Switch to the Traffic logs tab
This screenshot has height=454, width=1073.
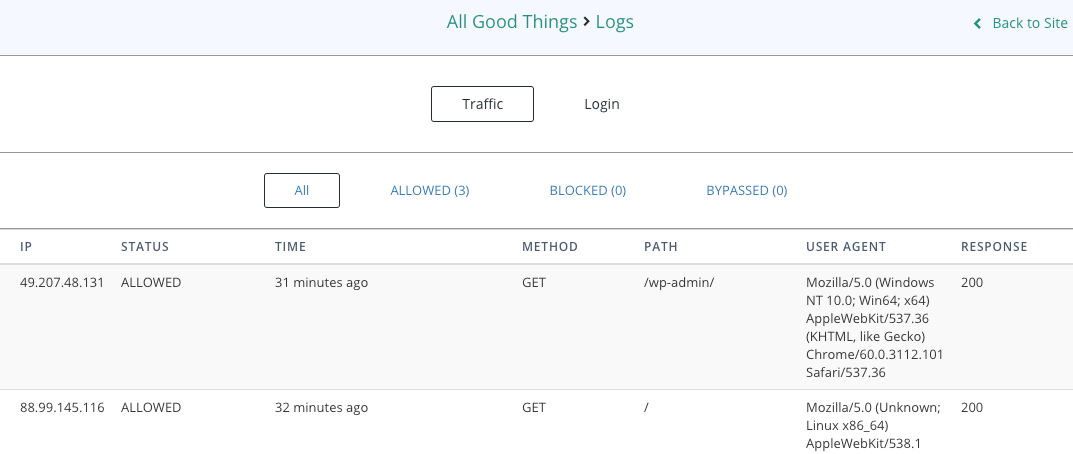pos(482,104)
